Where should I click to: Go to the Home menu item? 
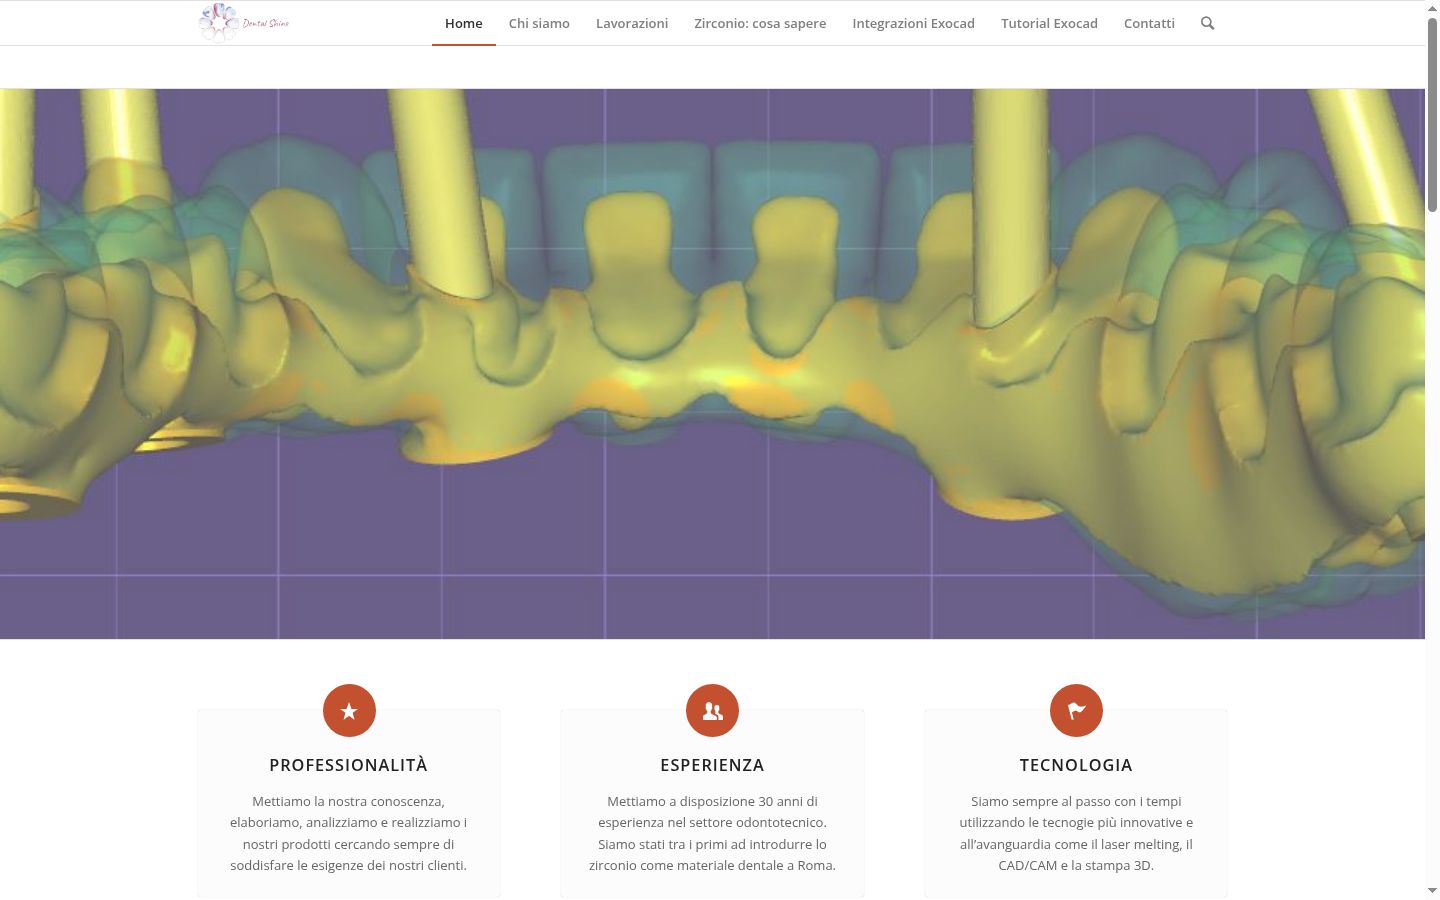(464, 23)
